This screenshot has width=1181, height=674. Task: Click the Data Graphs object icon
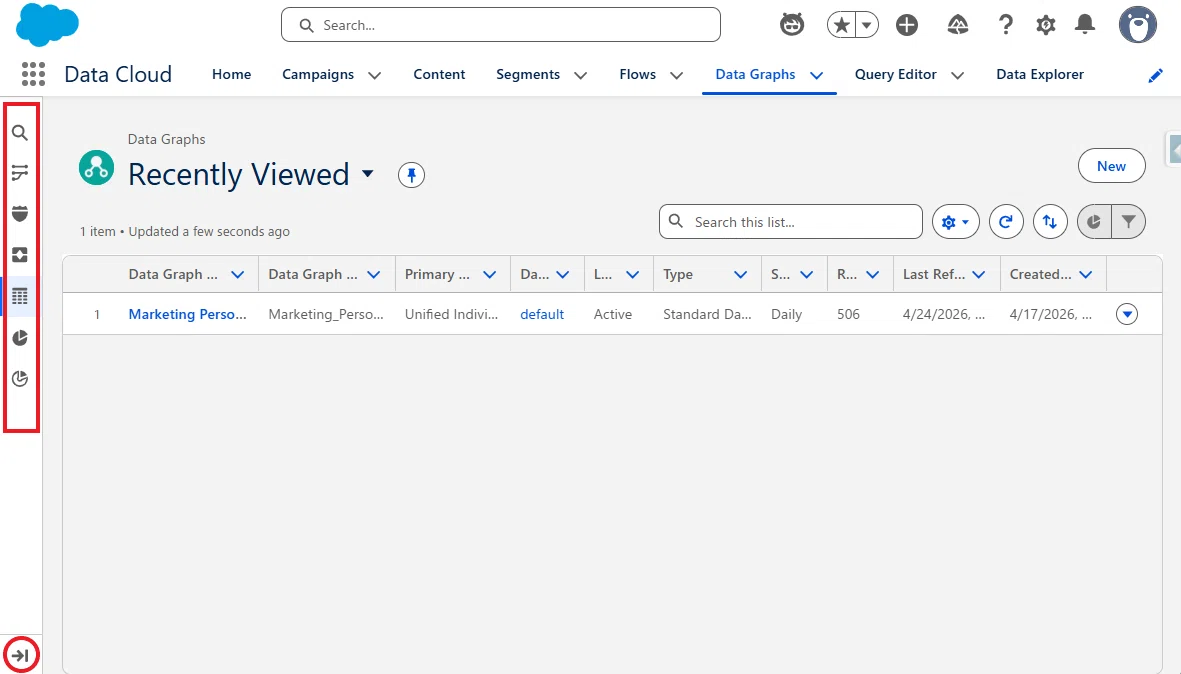point(96,168)
